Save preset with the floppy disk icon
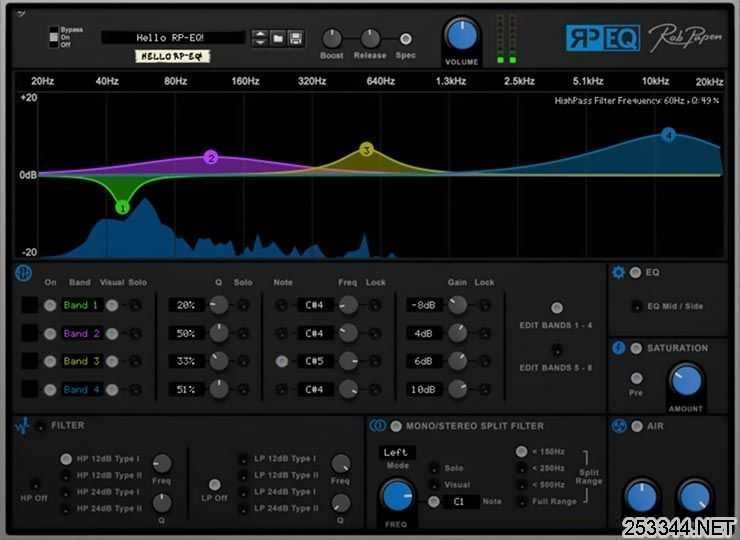 296,38
